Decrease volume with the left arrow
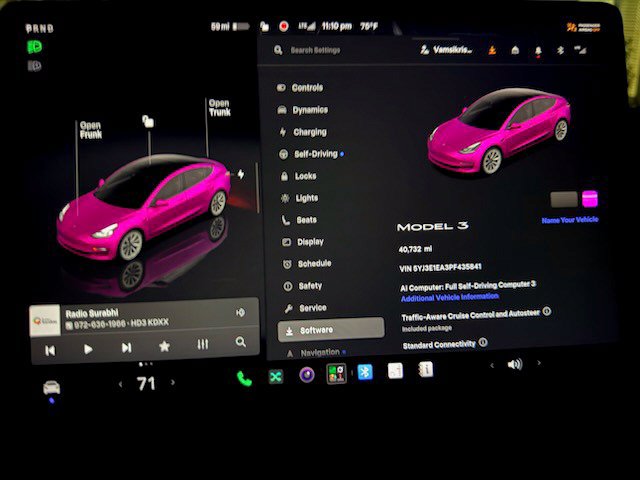Screen dimensions: 640x480 492,365
